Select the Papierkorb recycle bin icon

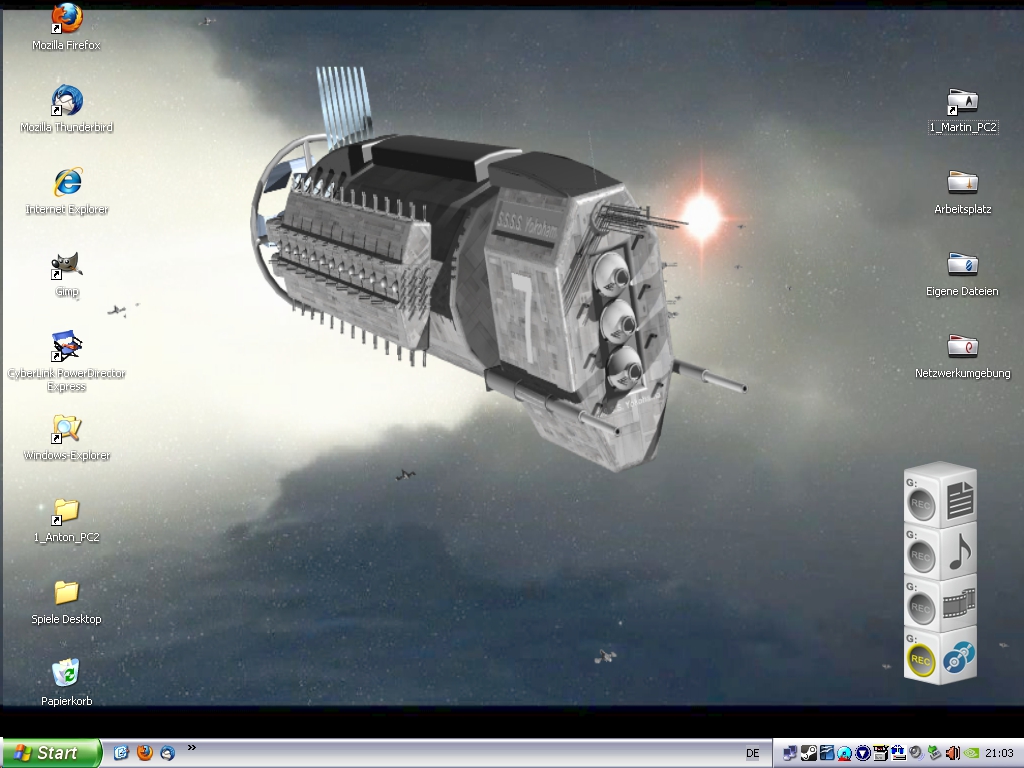66,674
